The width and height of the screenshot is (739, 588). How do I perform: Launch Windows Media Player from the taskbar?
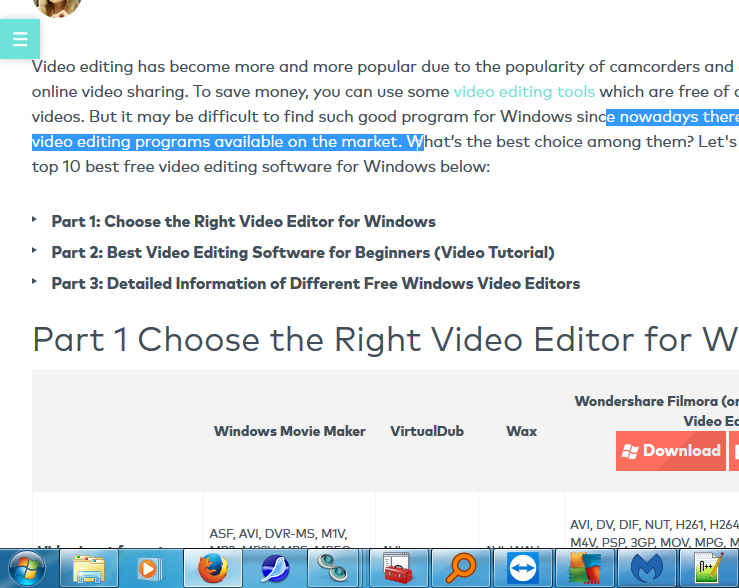point(150,569)
